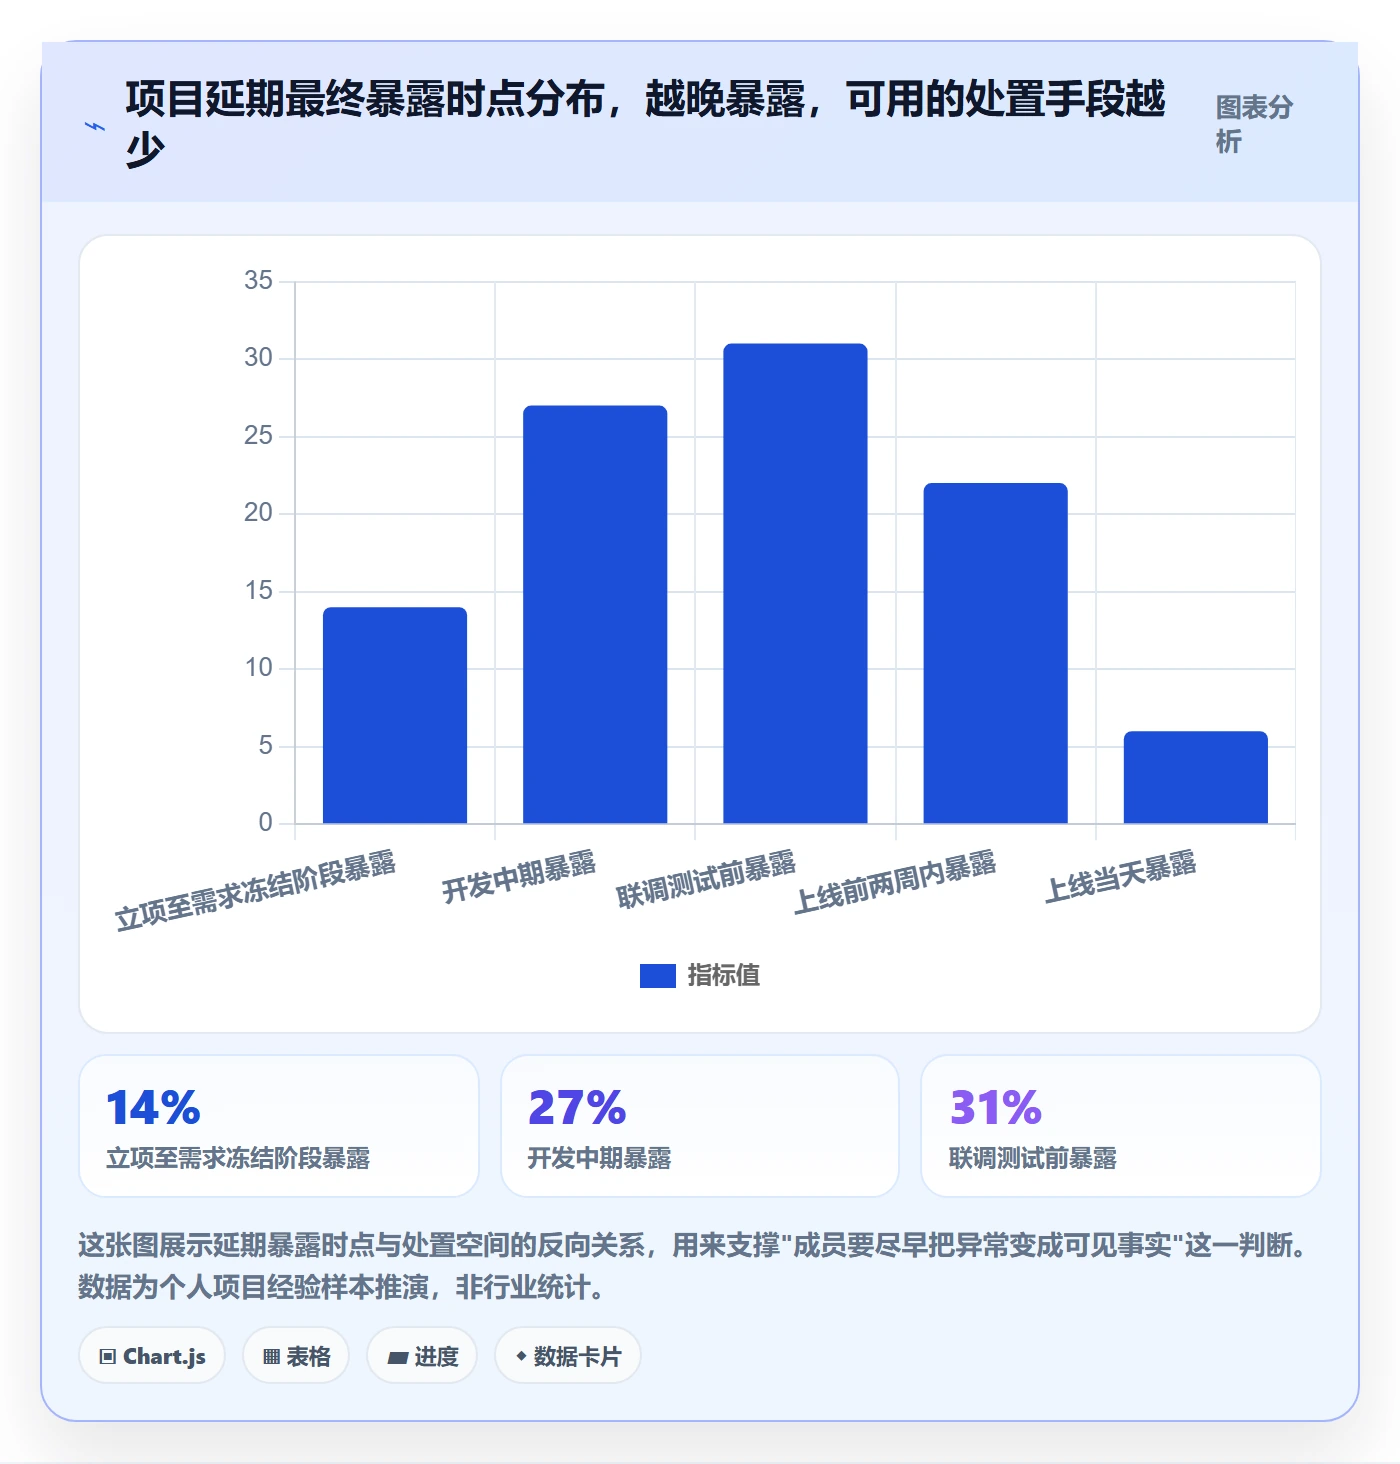Select the shortest bar, 上线当天暴露
This screenshot has width=1400, height=1464.
click(x=1195, y=777)
